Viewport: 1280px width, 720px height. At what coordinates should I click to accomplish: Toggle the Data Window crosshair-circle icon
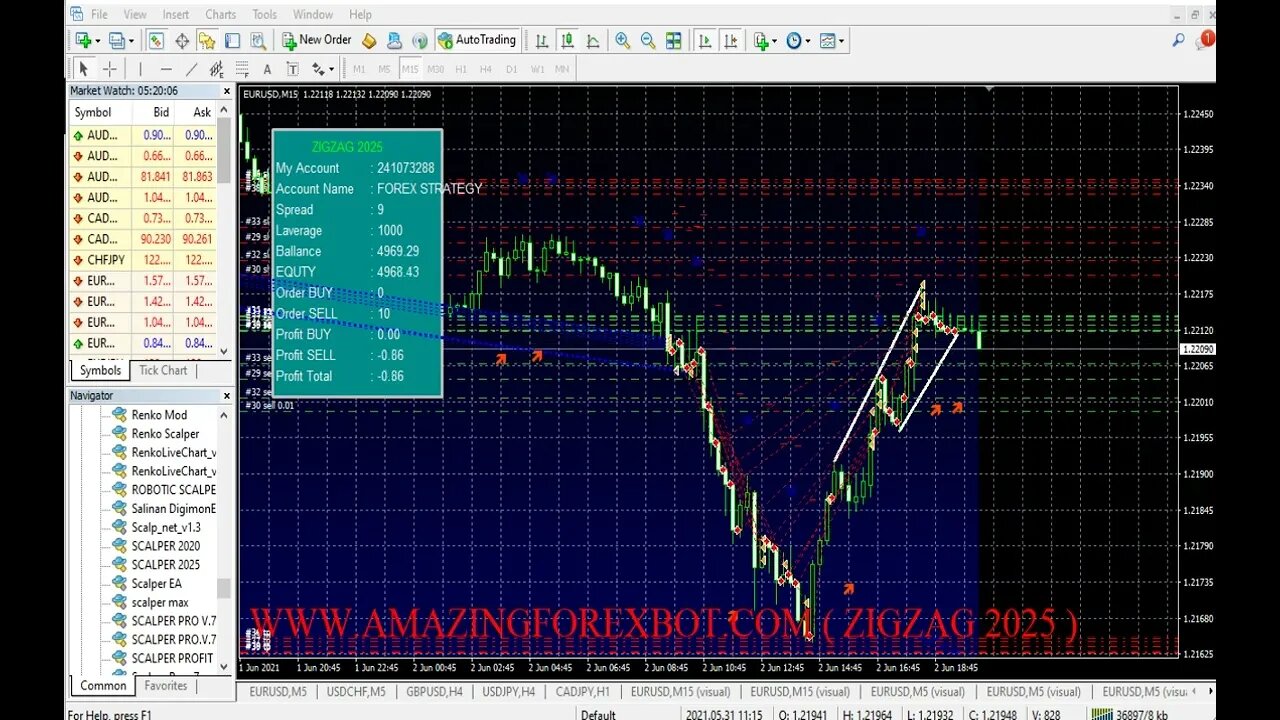pyautogui.click(x=182, y=41)
